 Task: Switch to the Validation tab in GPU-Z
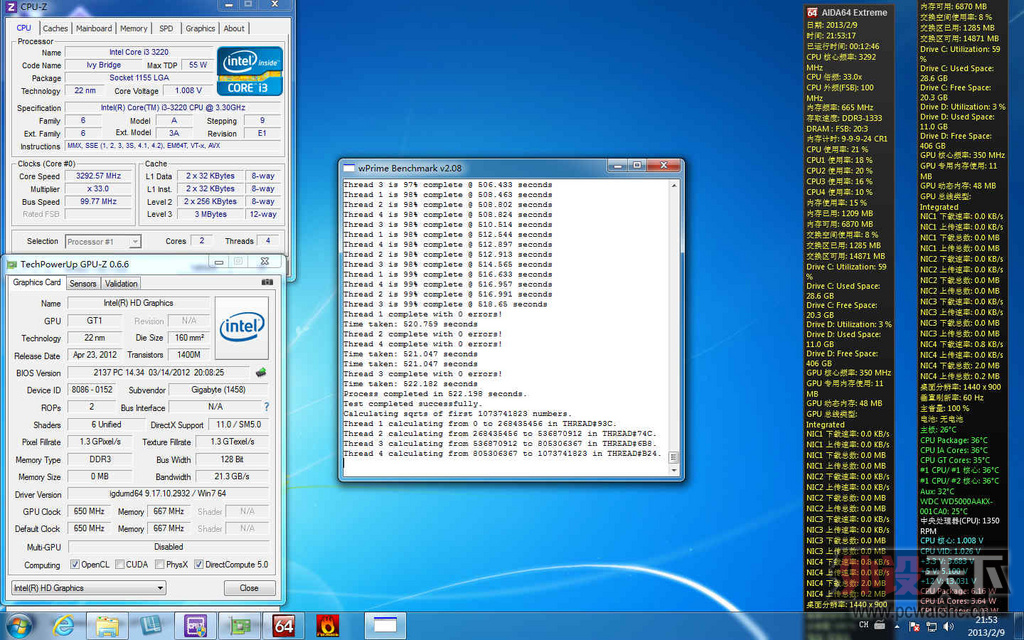tap(121, 283)
